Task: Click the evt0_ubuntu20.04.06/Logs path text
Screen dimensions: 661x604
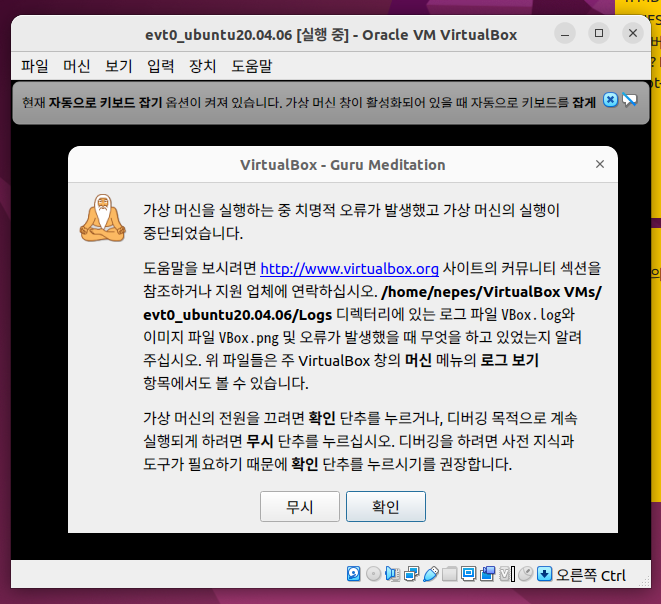Action: click(x=238, y=315)
